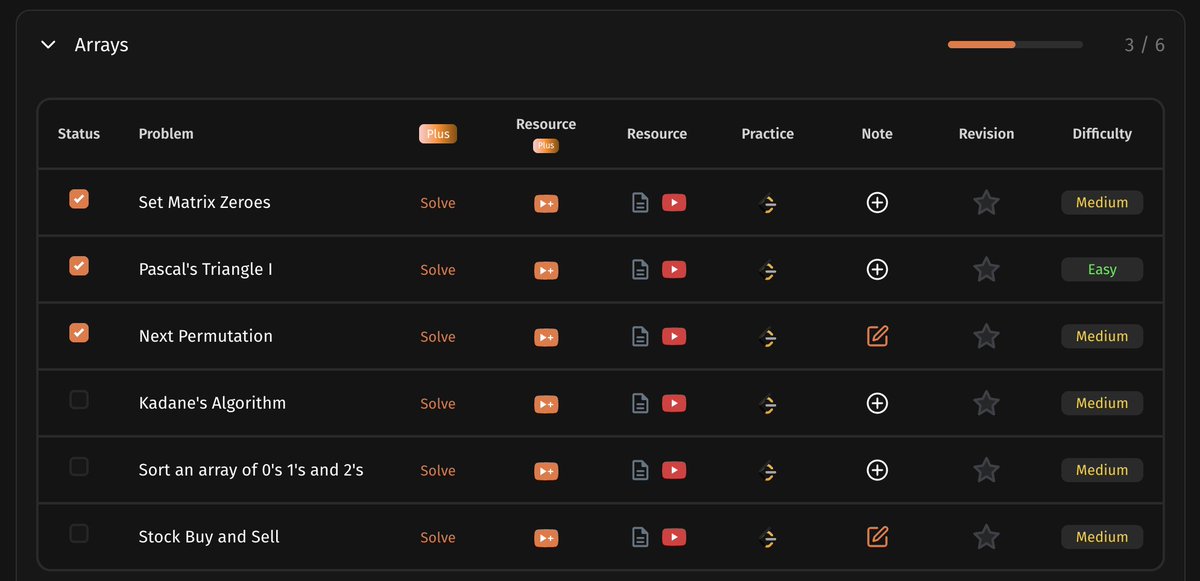This screenshot has height=581, width=1200.
Task: Open Plus video resource for Stock Buy and Sell
Action: point(546,538)
